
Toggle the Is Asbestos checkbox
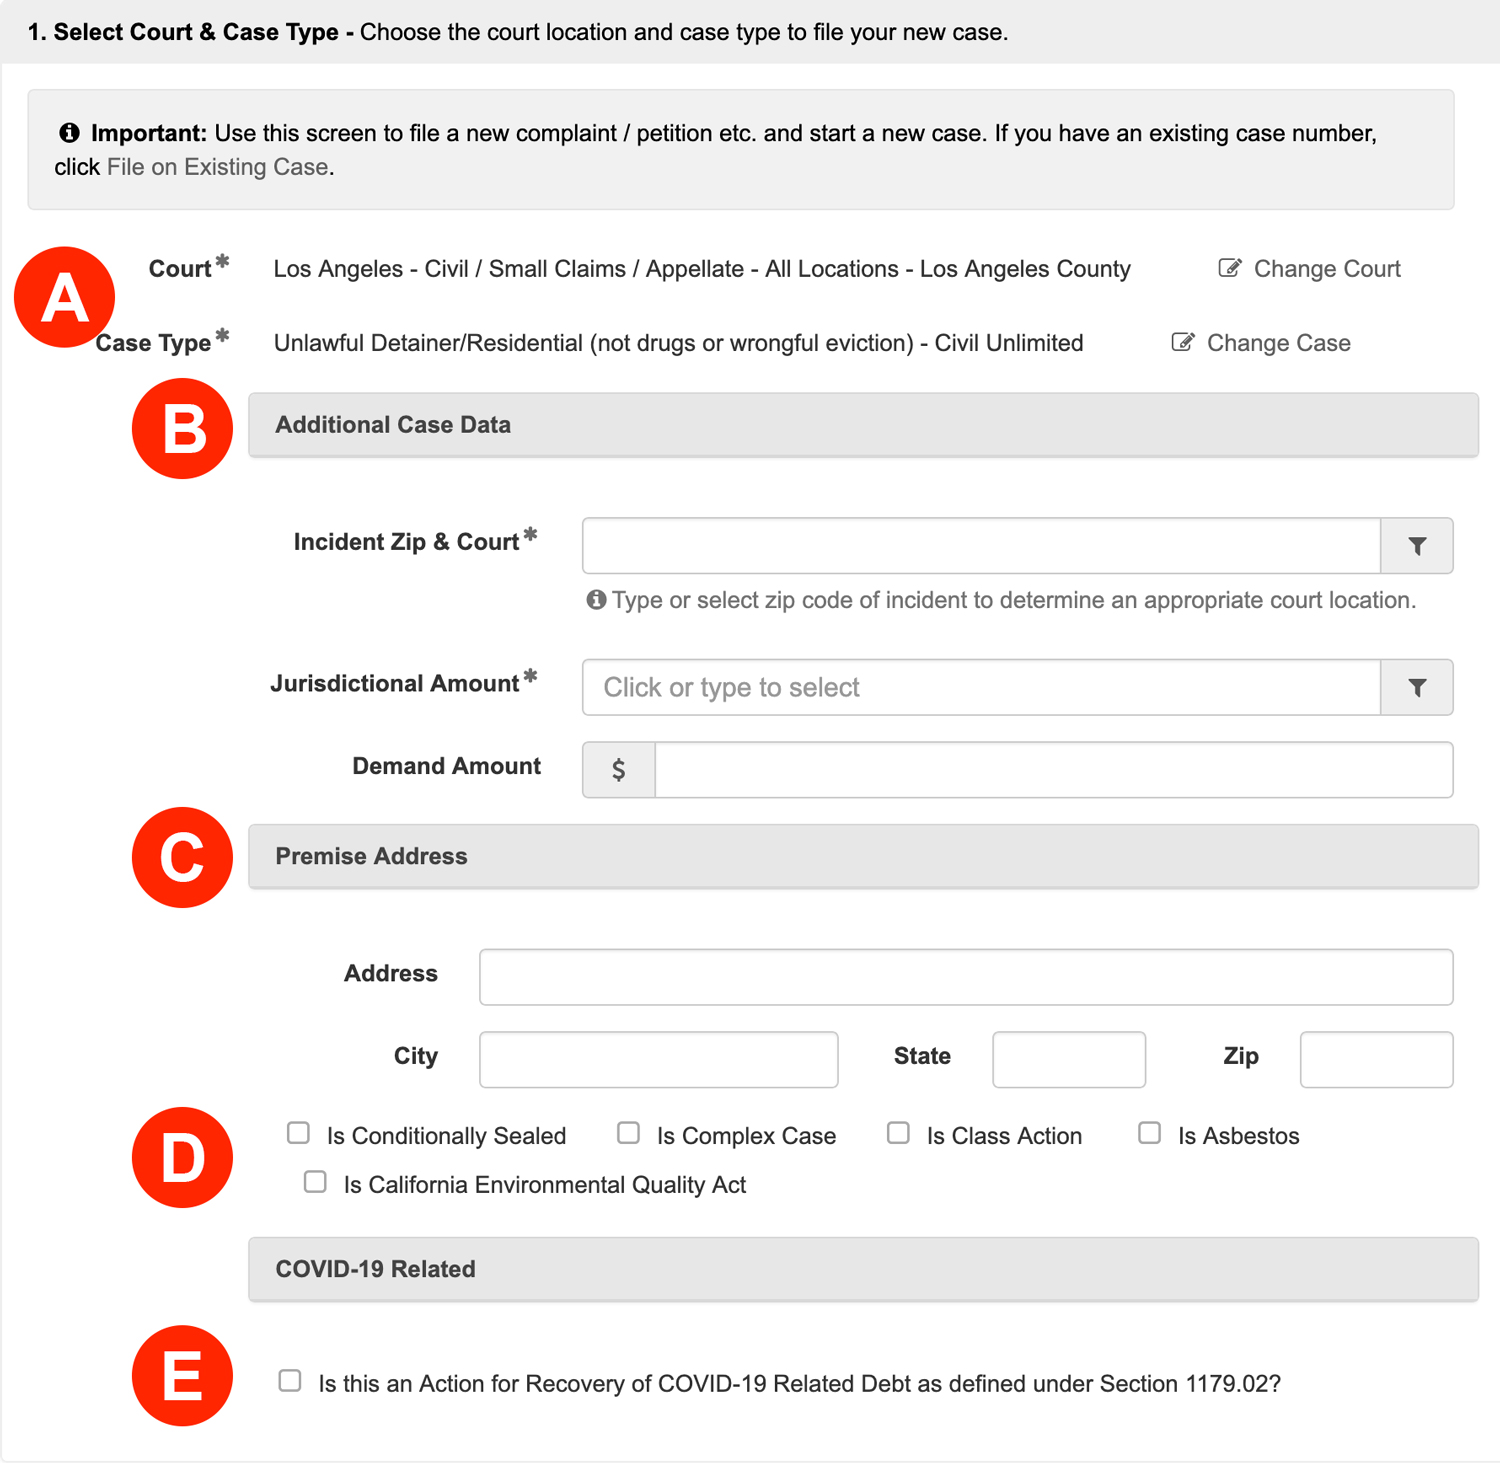click(1150, 1133)
